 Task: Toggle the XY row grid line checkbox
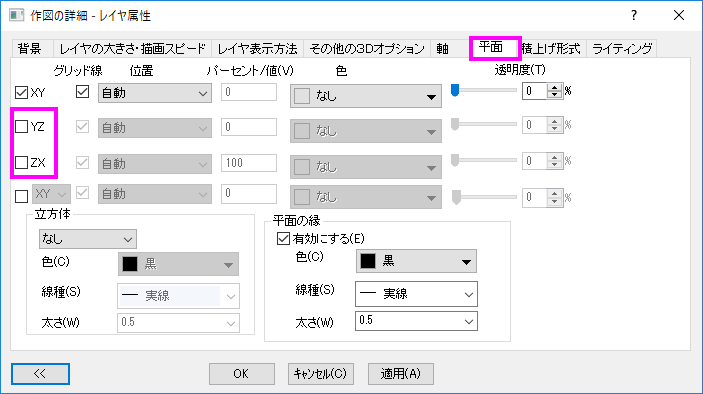click(x=82, y=92)
